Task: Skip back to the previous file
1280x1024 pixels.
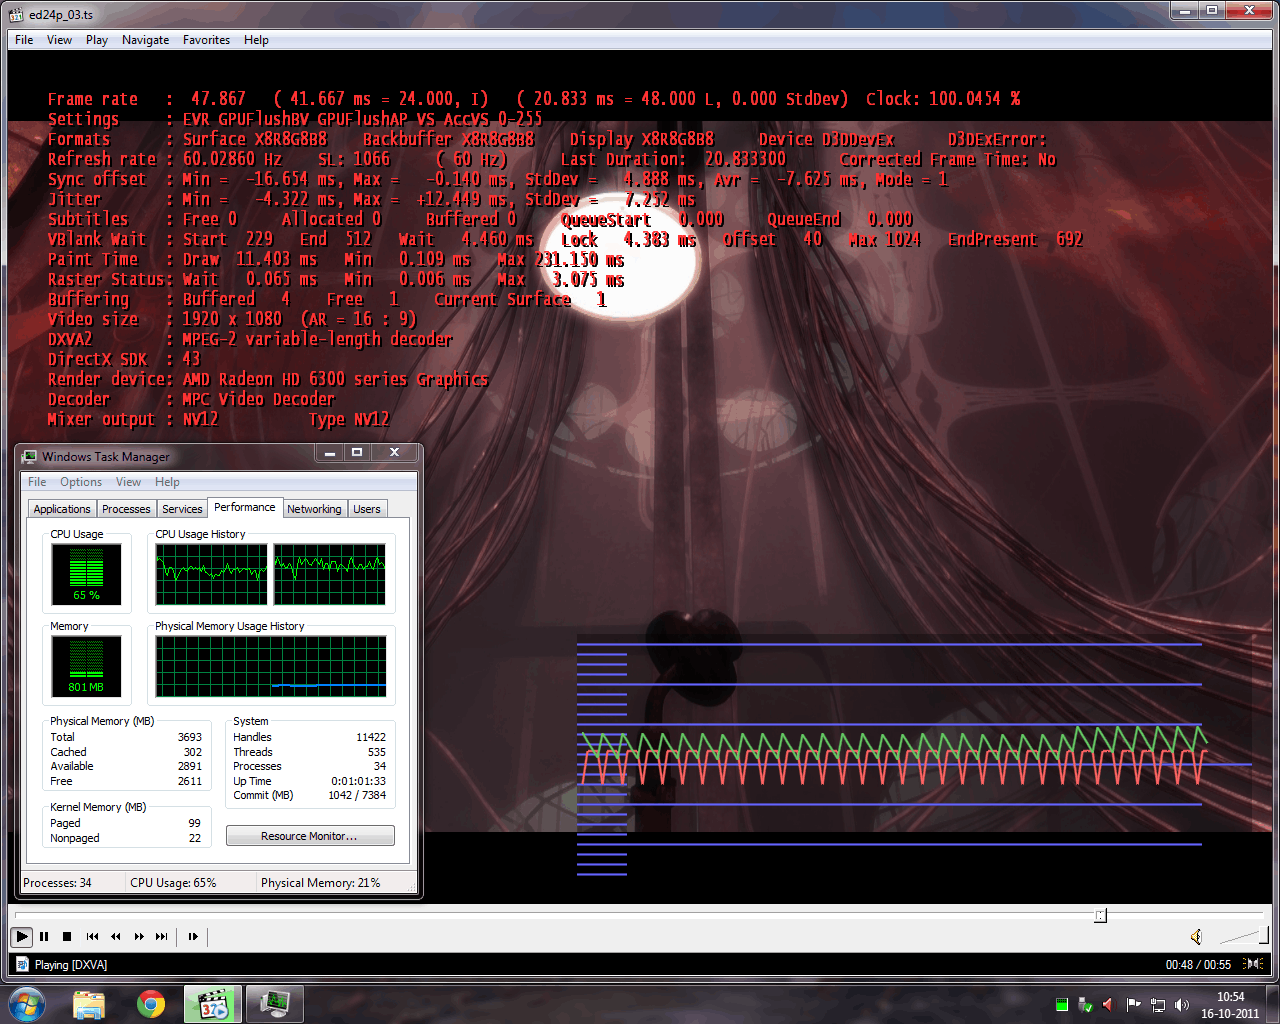Action: pos(92,937)
